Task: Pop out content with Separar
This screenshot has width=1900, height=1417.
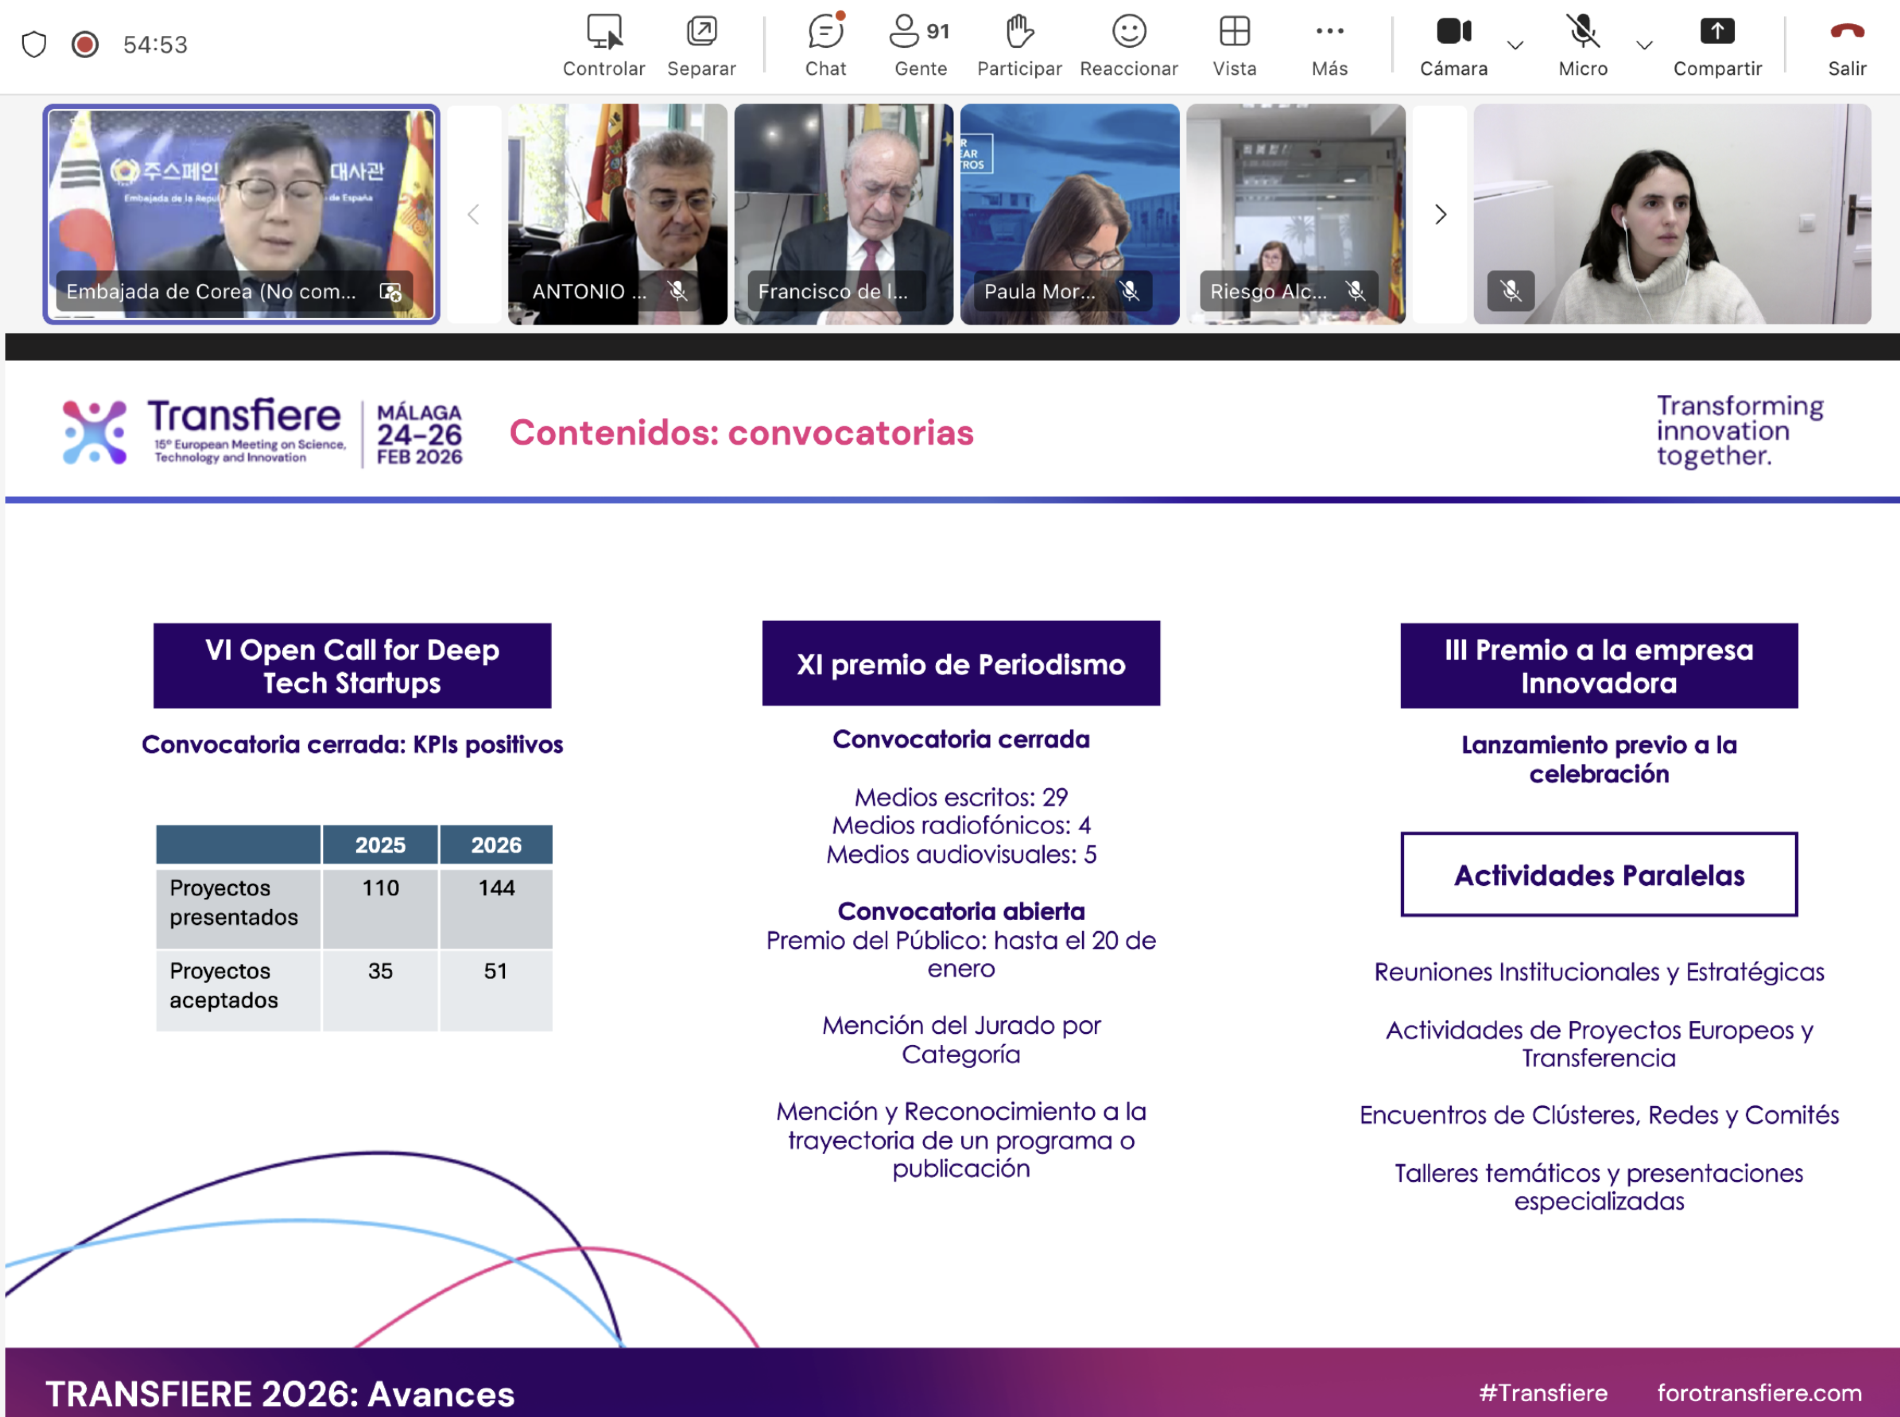Action: click(701, 45)
